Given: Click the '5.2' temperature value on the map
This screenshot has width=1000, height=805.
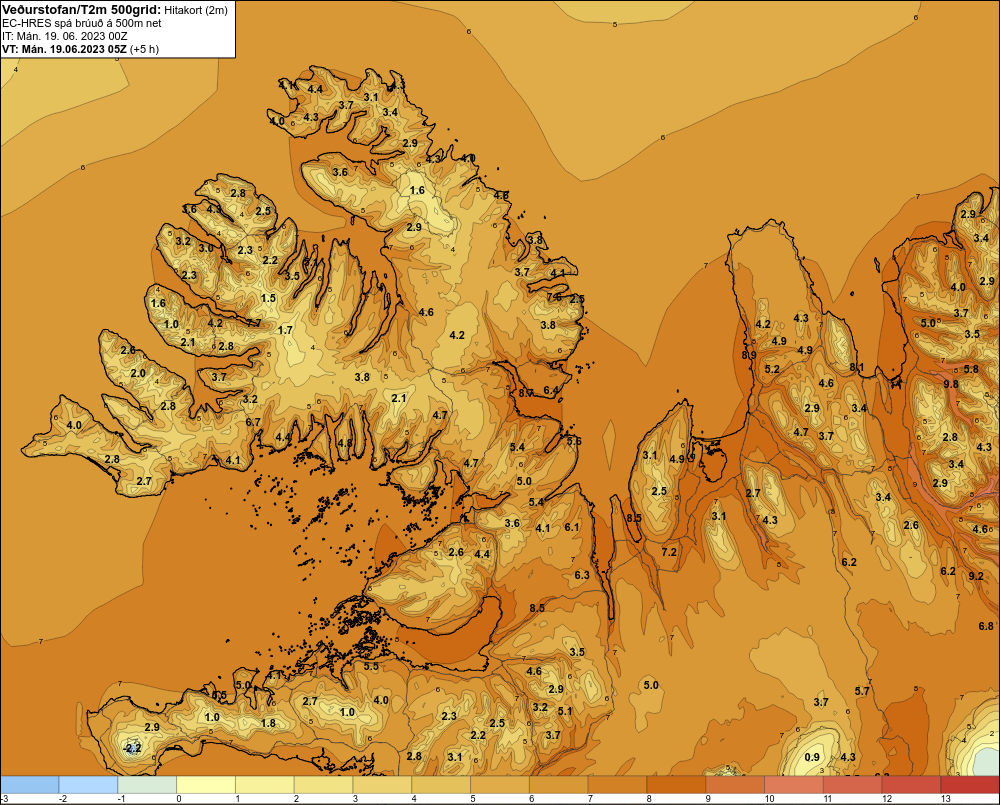Looking at the screenshot, I should pyautogui.click(x=772, y=369).
